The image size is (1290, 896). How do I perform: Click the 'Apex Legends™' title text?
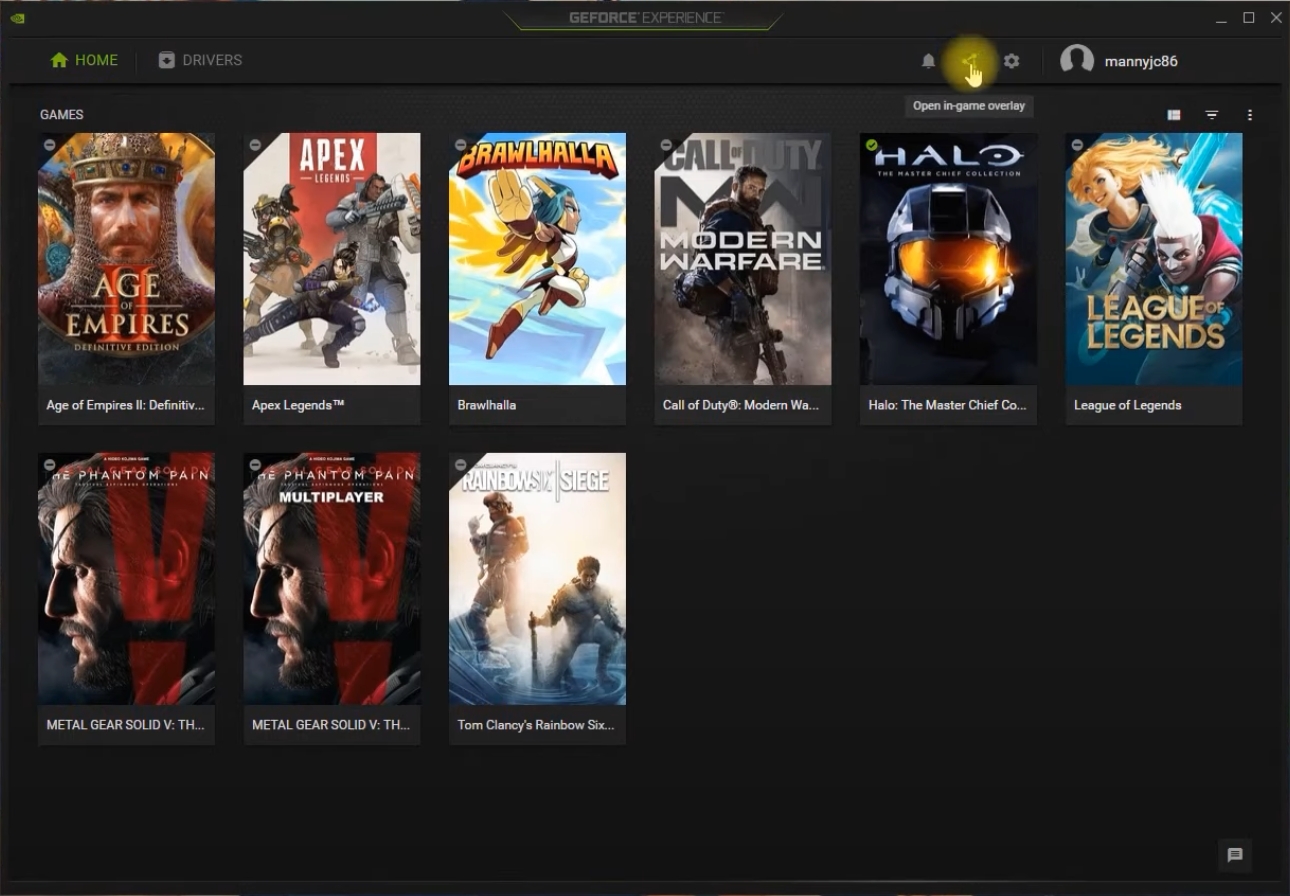click(x=298, y=405)
